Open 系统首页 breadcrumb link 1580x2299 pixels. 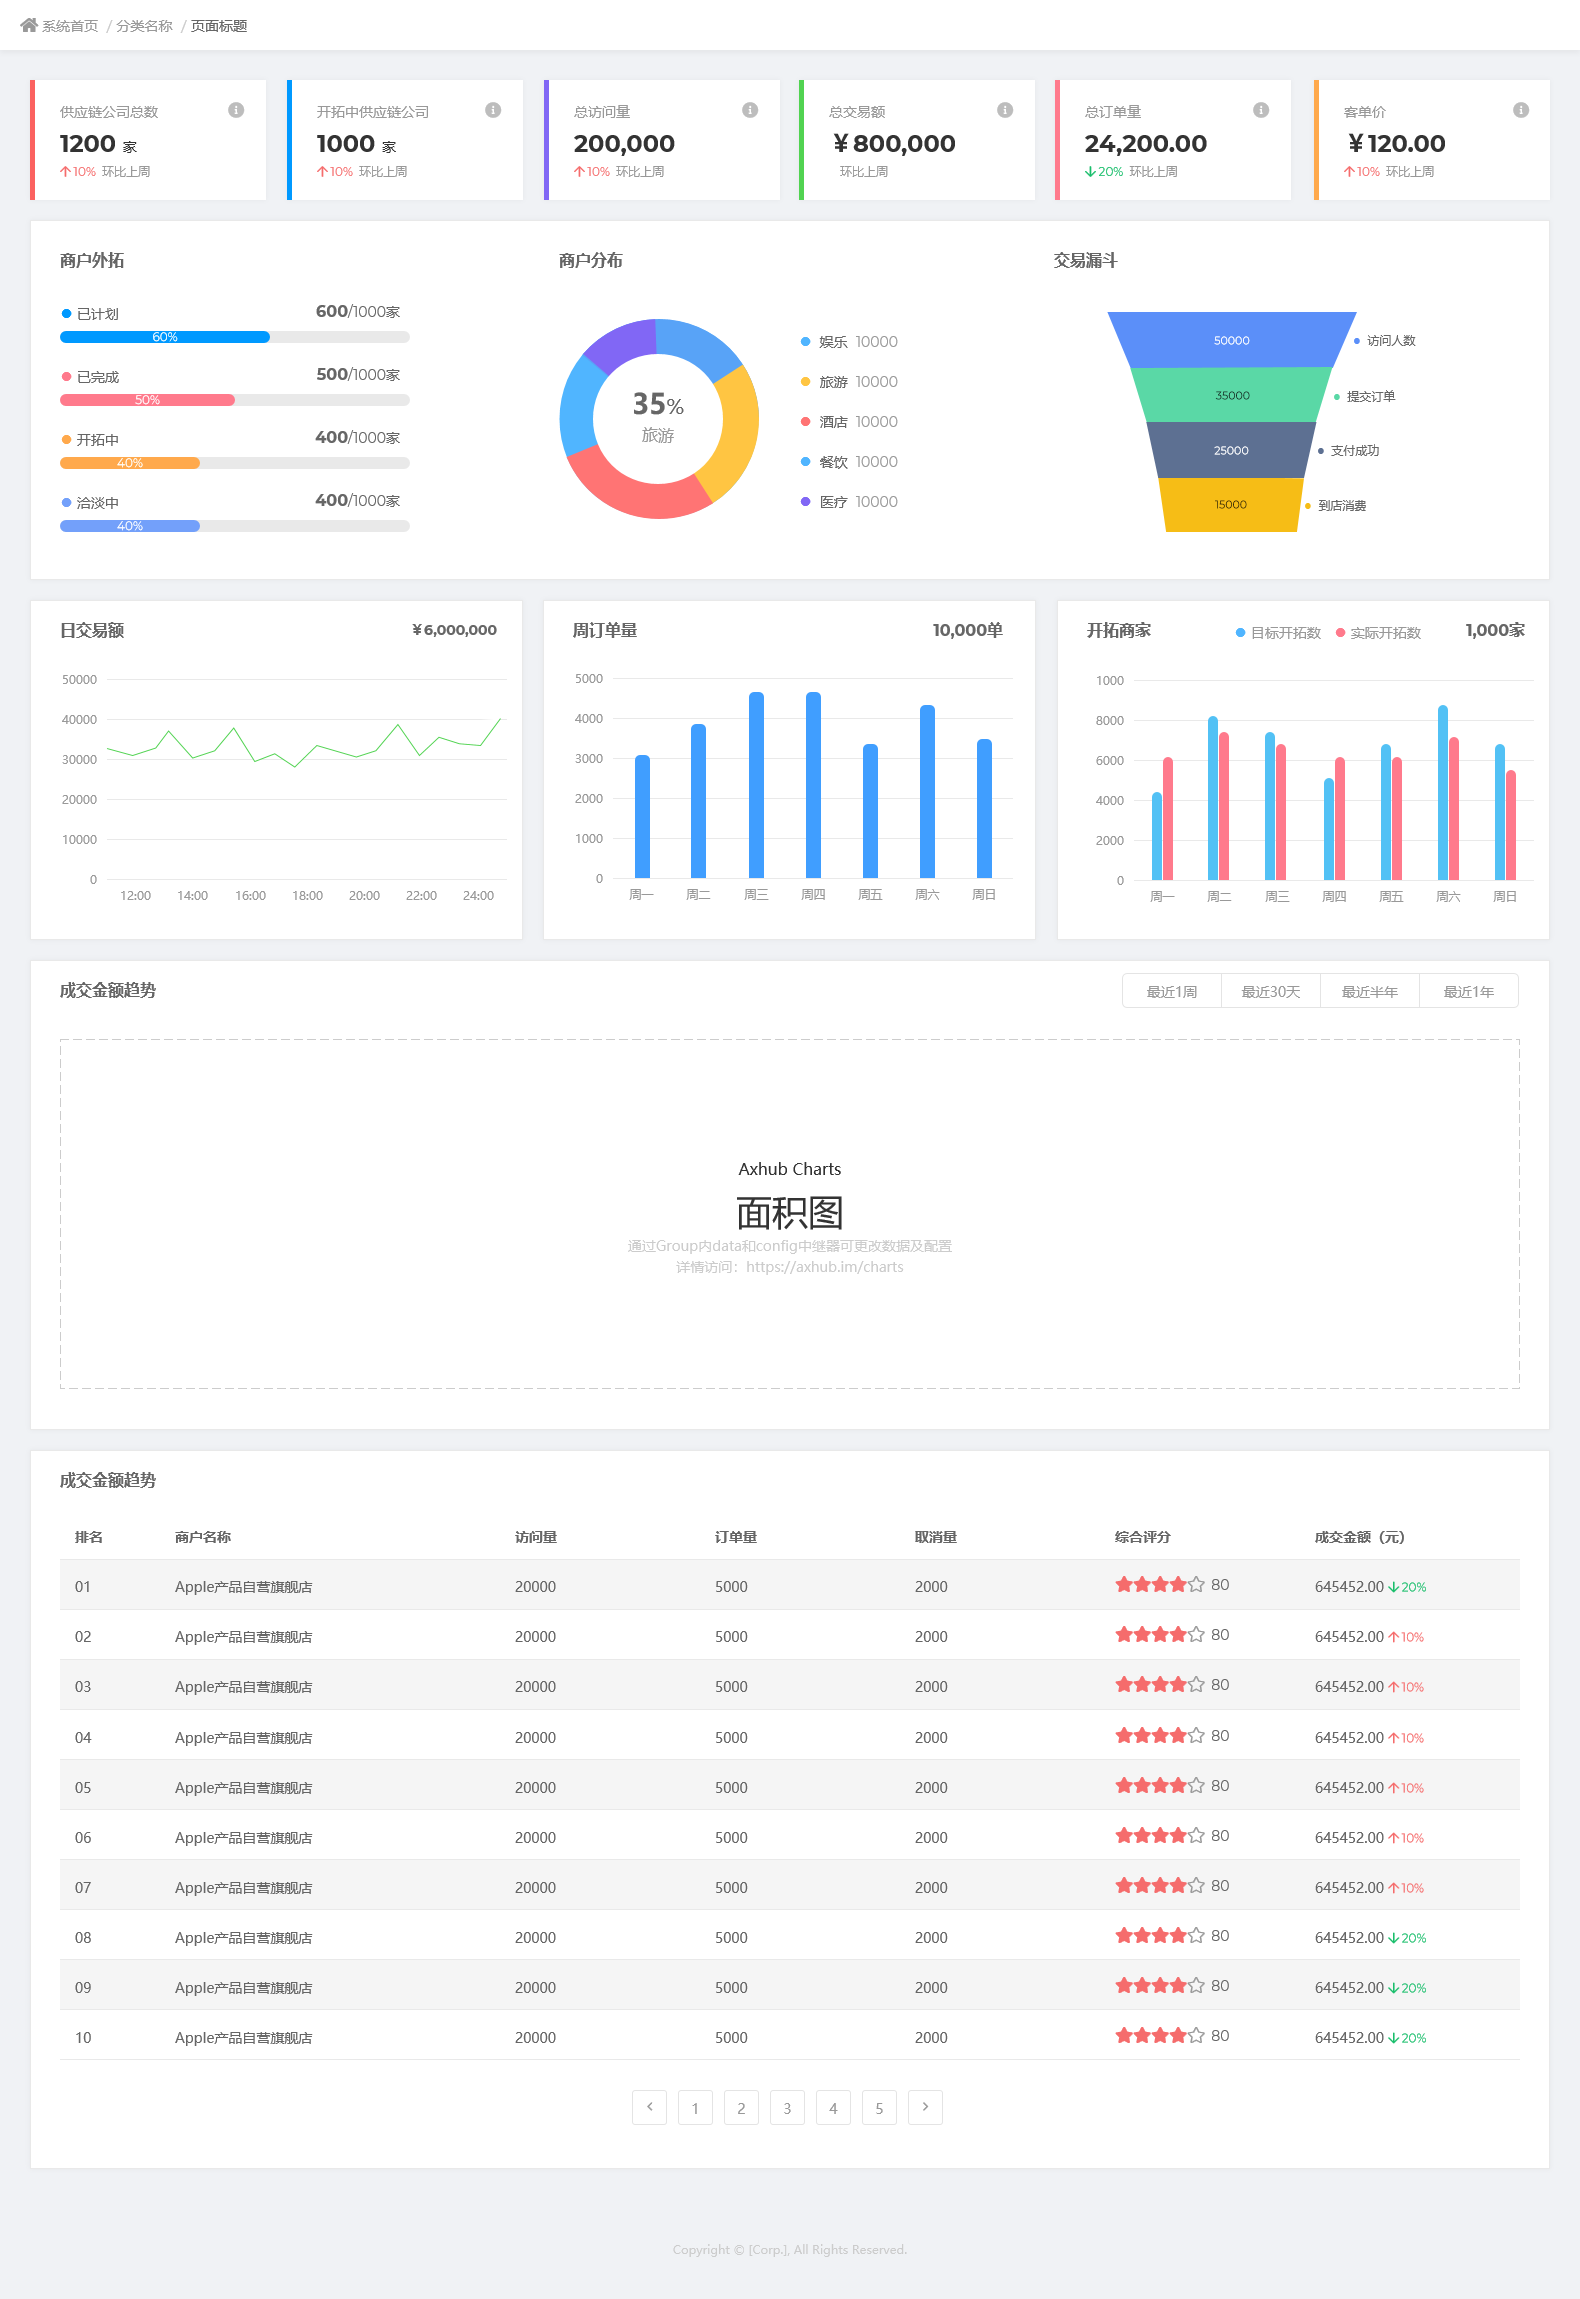(x=70, y=26)
